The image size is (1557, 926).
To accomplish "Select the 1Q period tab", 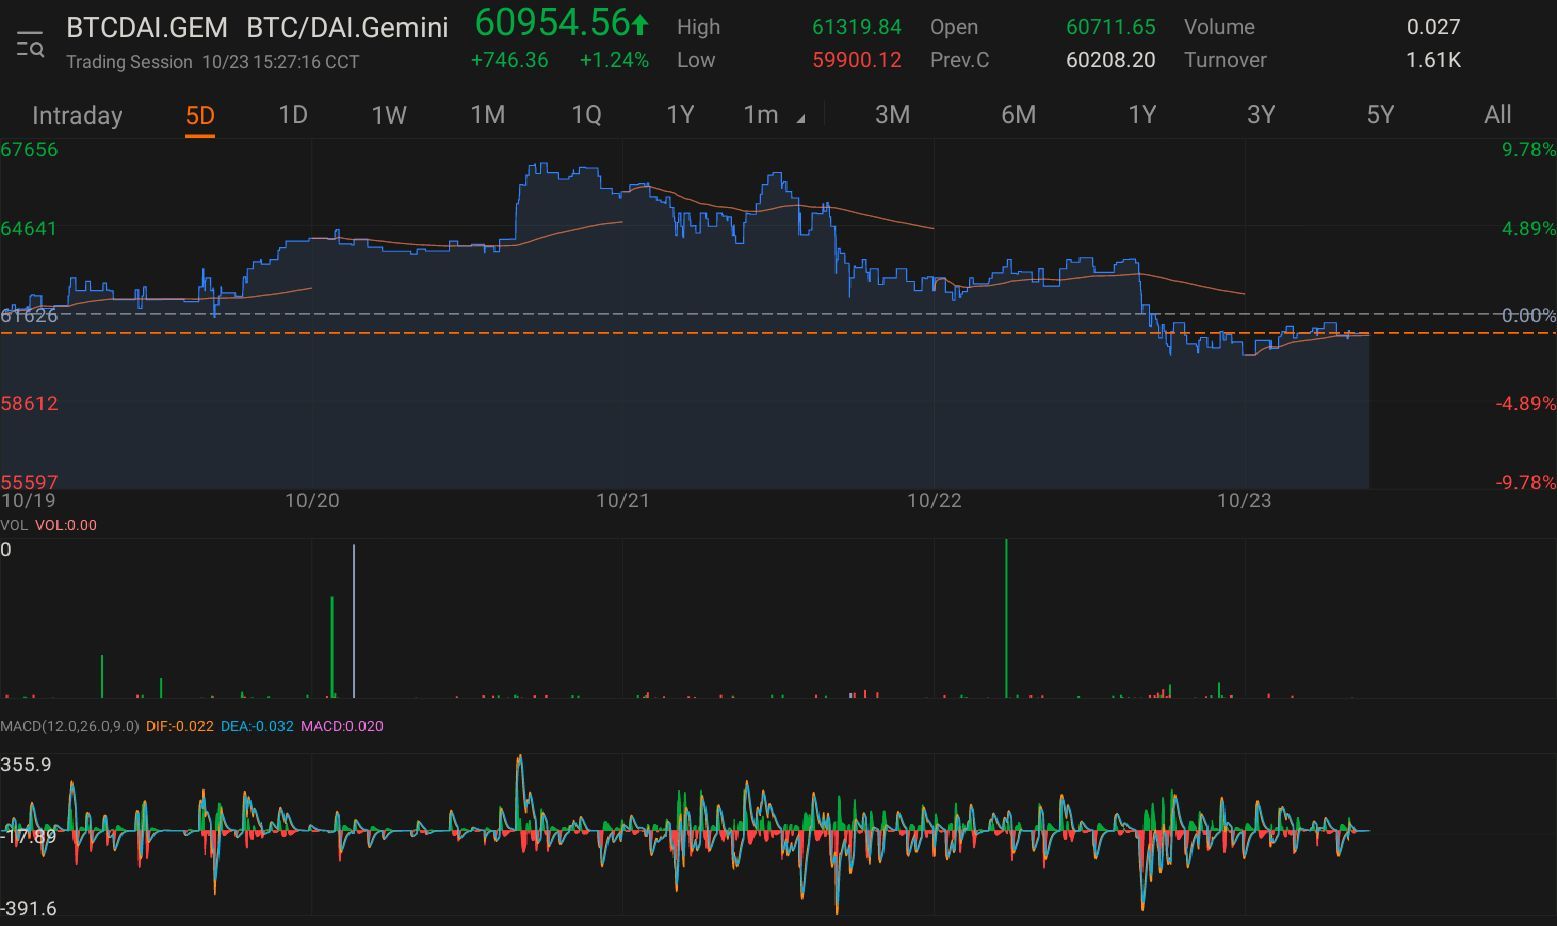I will tap(586, 115).
